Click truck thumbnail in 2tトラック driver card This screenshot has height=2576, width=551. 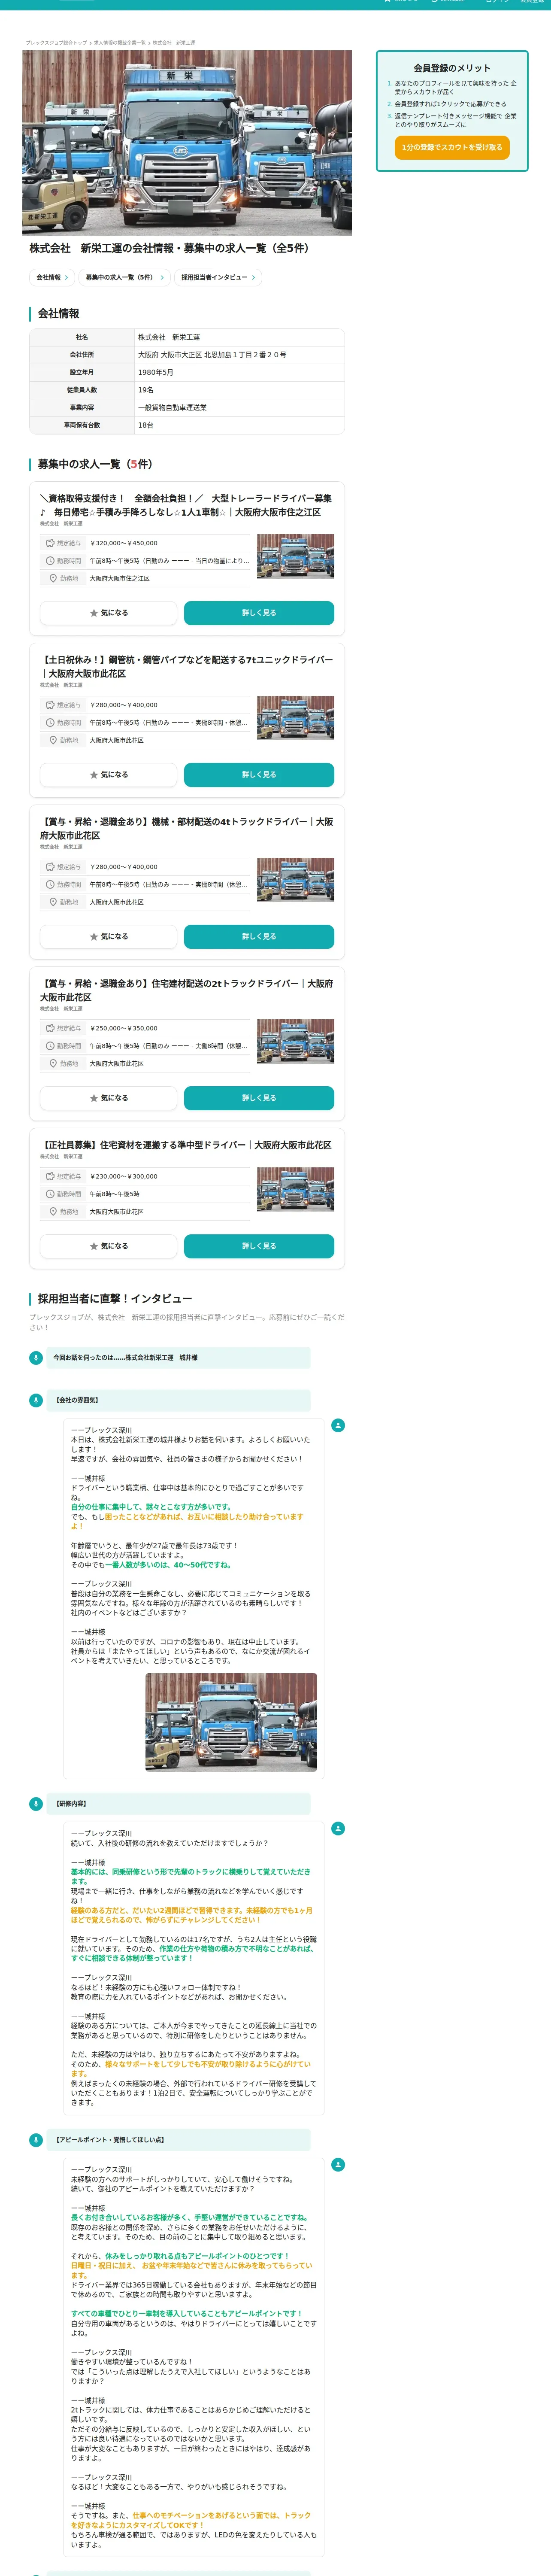(x=295, y=1041)
